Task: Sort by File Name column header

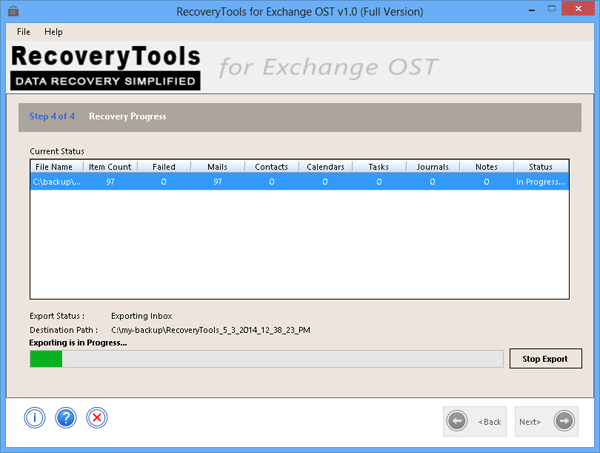Action: [57, 167]
